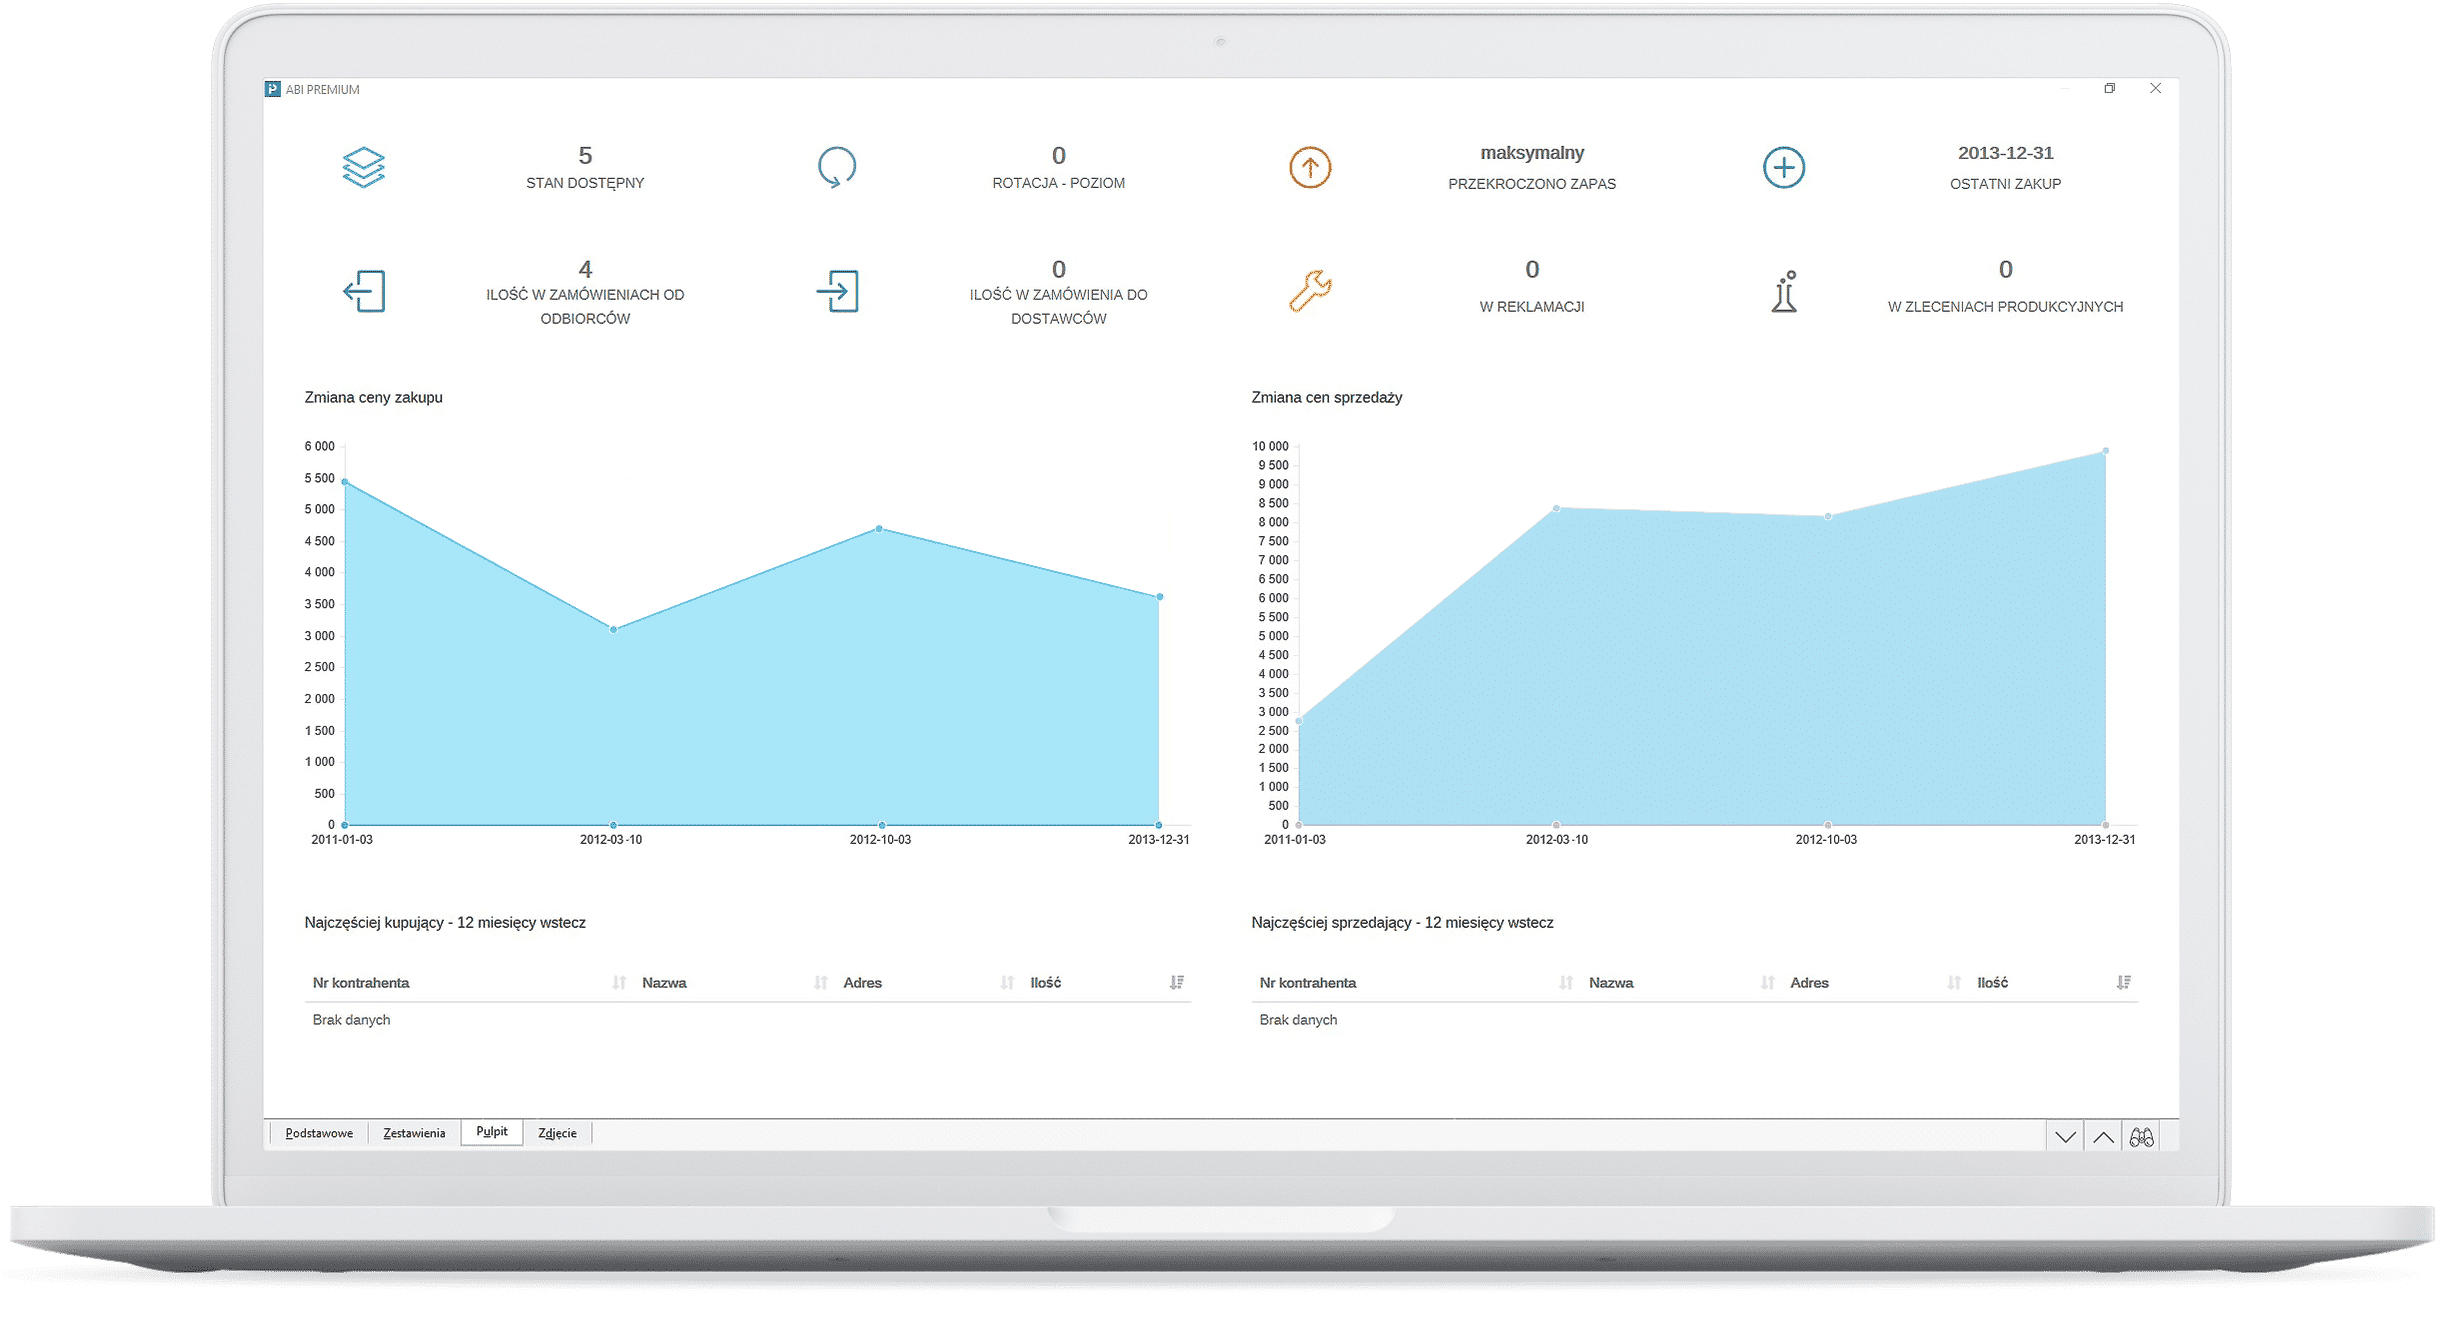This screenshot has width=2450, height=1333.
Task: Click the plus circle last purchase icon
Action: pyautogui.click(x=1783, y=167)
